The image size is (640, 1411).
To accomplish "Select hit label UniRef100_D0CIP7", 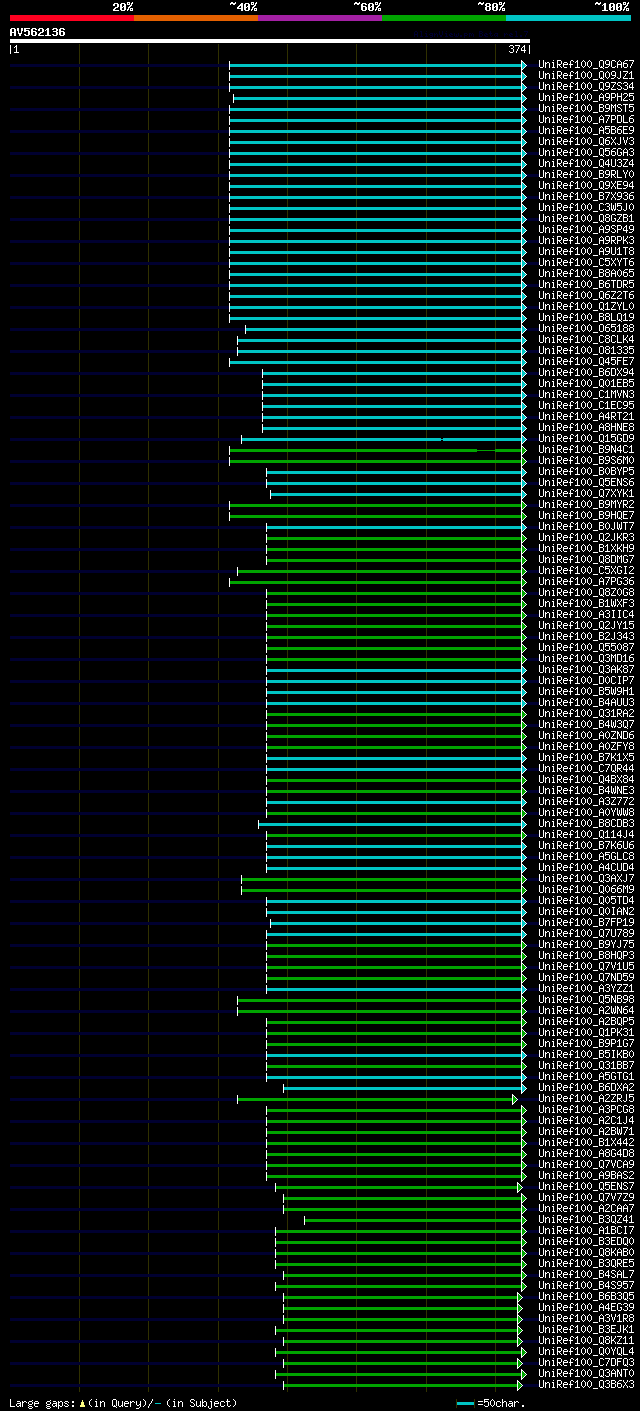I will 586,680.
